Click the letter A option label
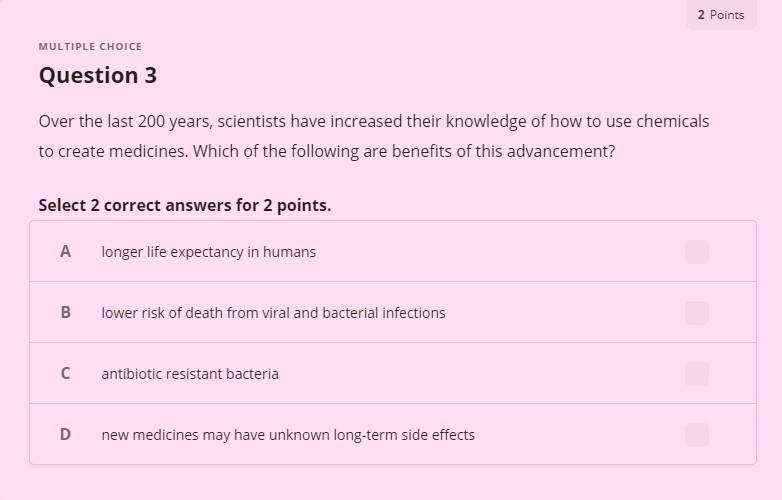Screen dimensions: 782x500 [65, 252]
